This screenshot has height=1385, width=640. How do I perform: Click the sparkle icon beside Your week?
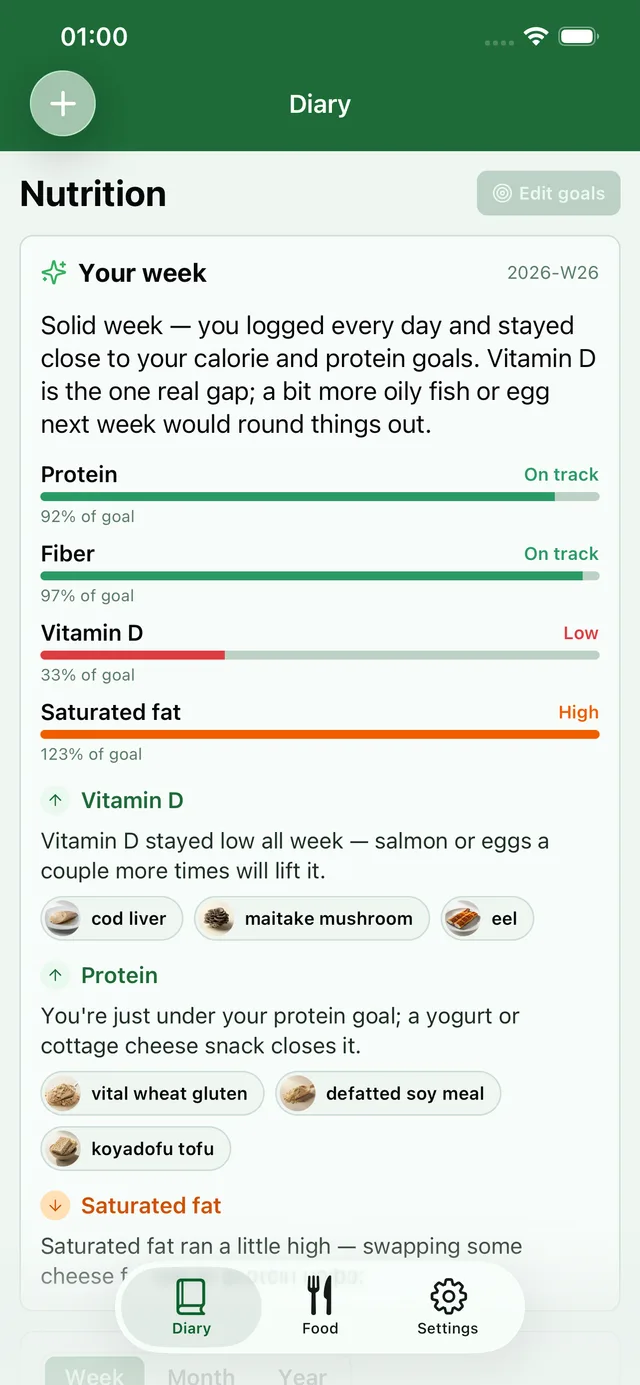click(x=54, y=272)
